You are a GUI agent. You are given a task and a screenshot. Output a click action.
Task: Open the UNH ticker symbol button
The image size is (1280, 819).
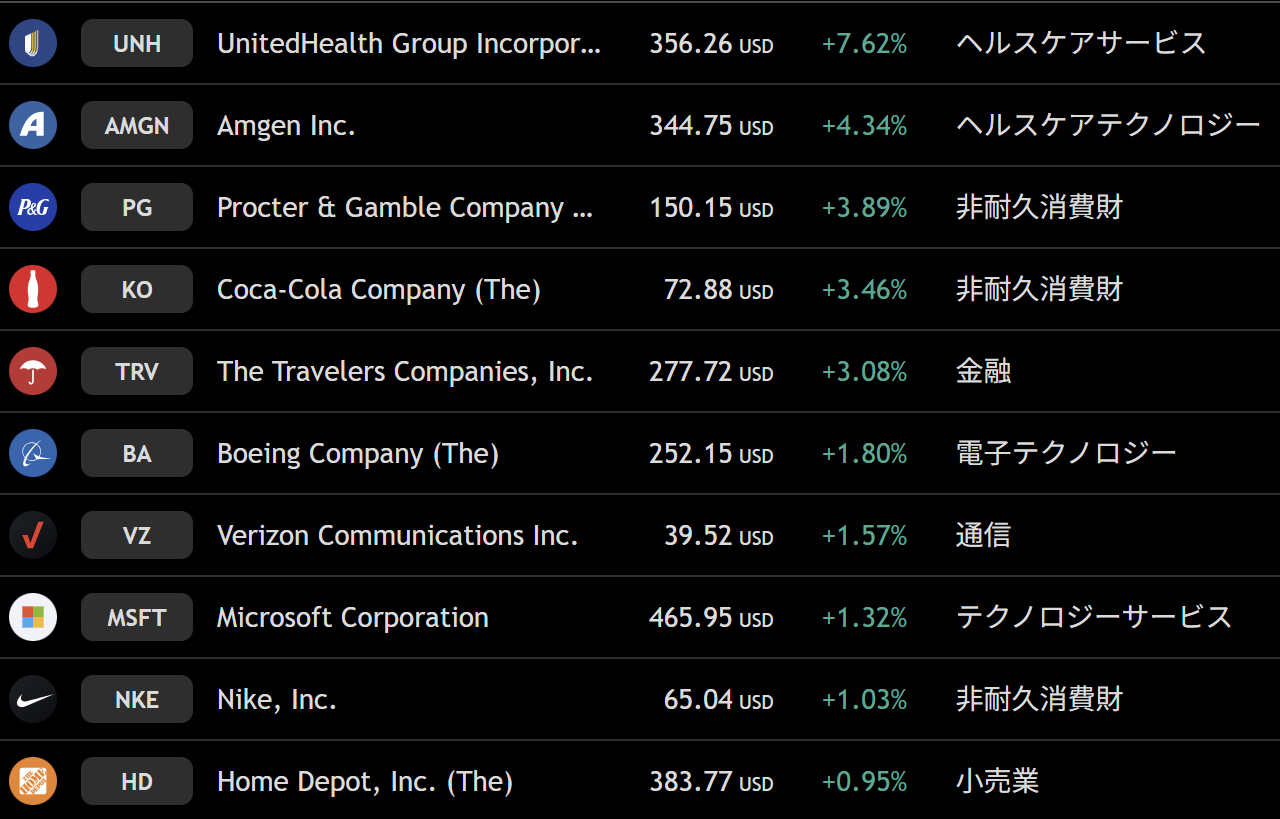point(137,43)
